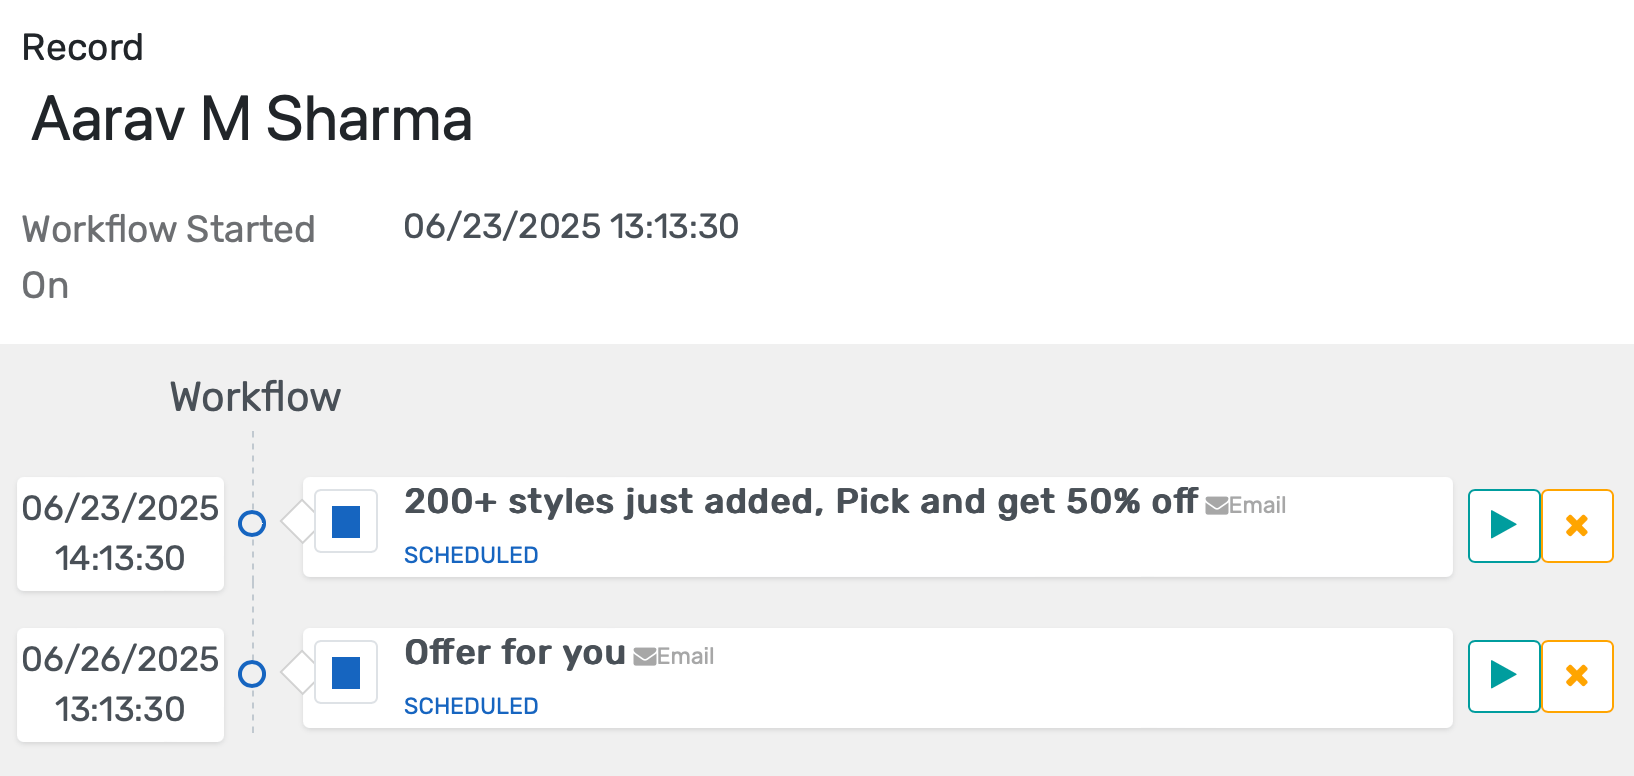This screenshot has height=776, width=1634.
Task: Click the blue square icon for 'Offer for you'
Action: pos(346,673)
